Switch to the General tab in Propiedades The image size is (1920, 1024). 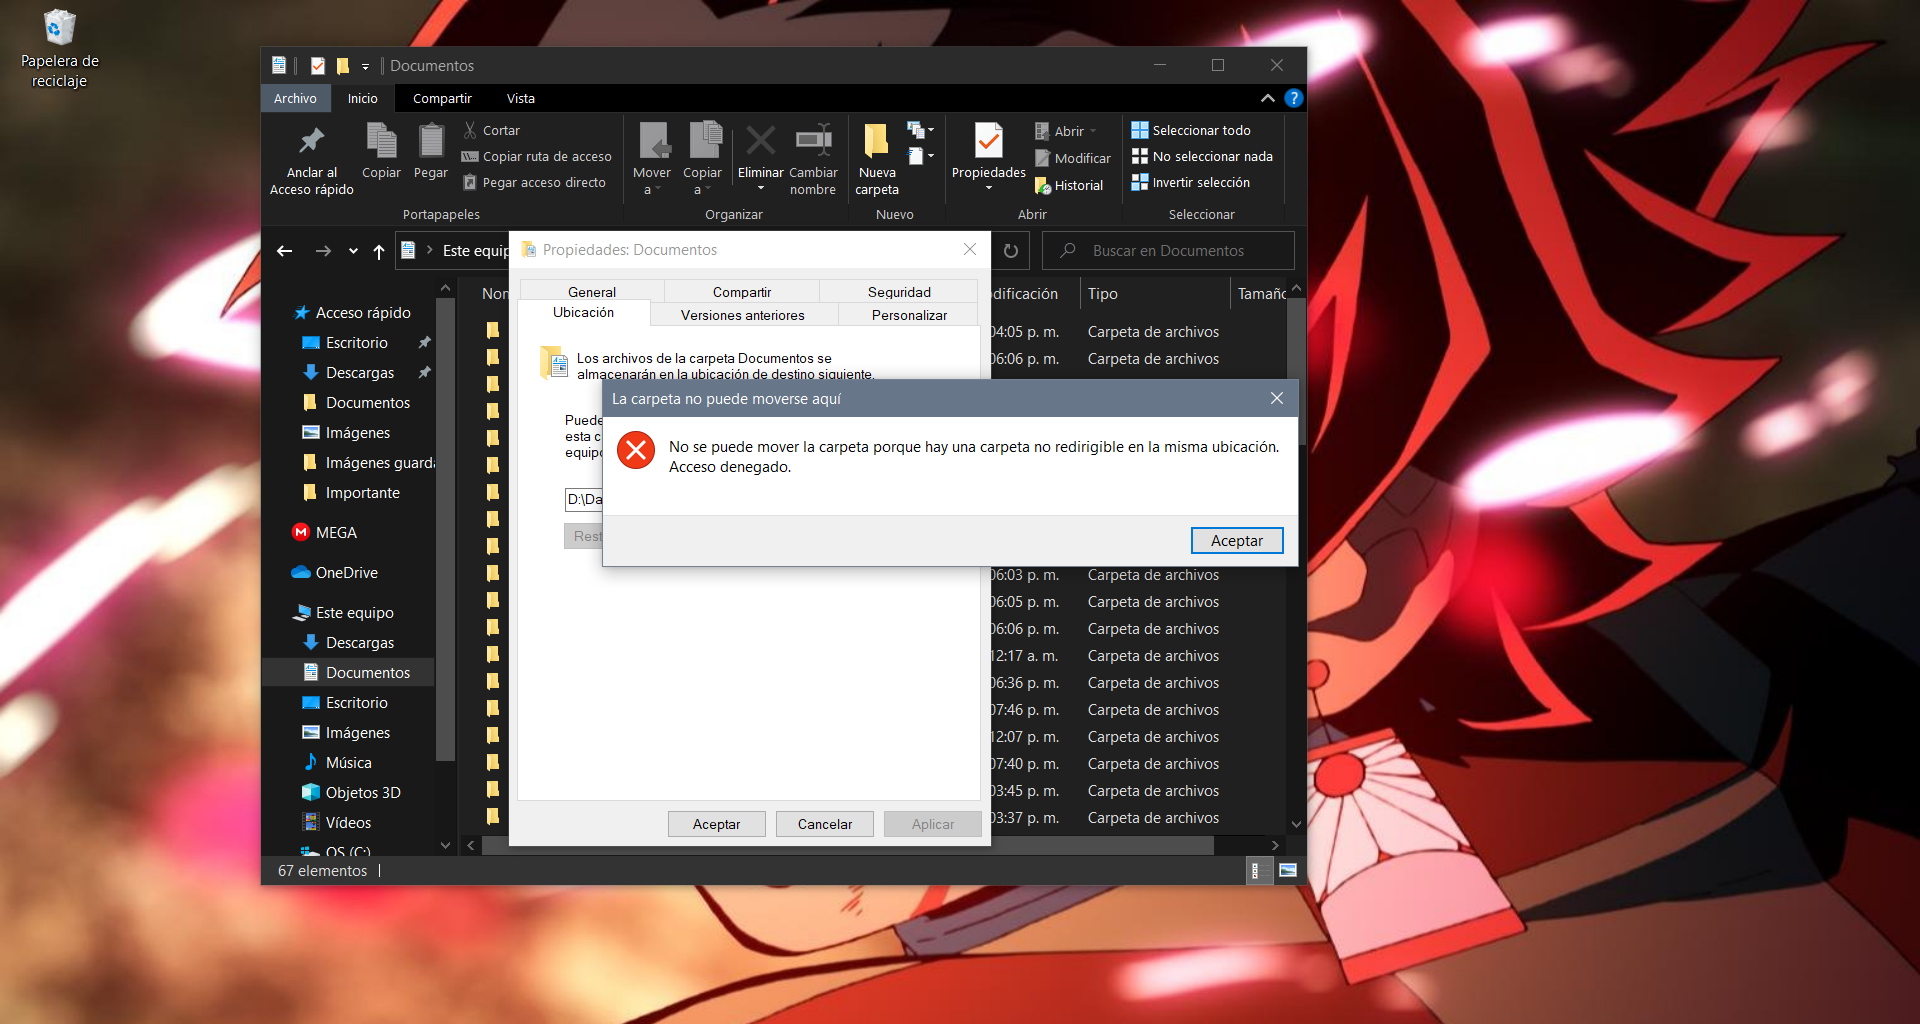click(x=592, y=292)
